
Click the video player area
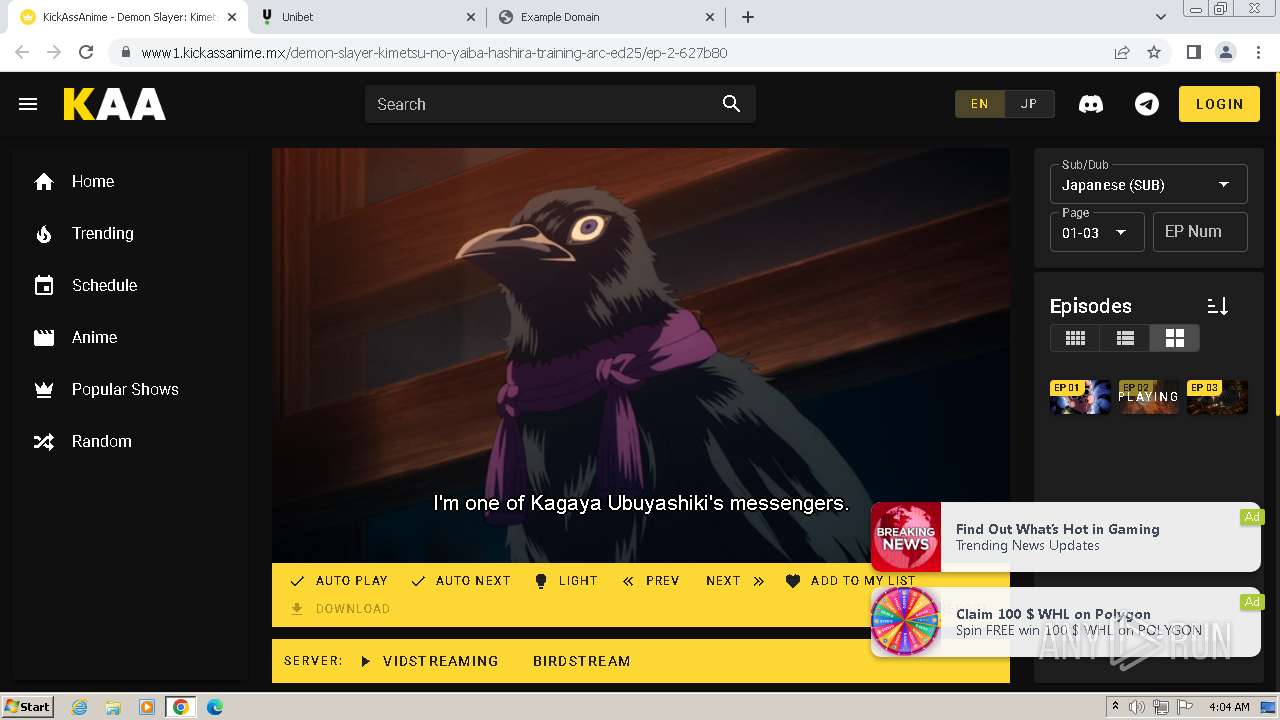point(640,355)
